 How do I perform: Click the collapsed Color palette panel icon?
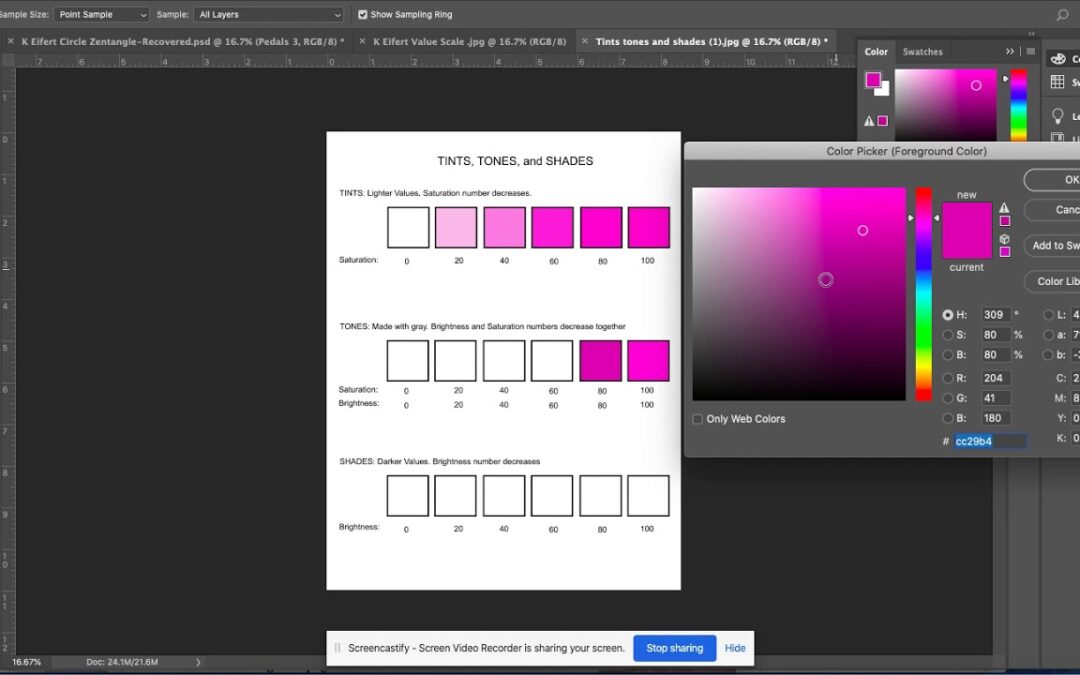1058,59
